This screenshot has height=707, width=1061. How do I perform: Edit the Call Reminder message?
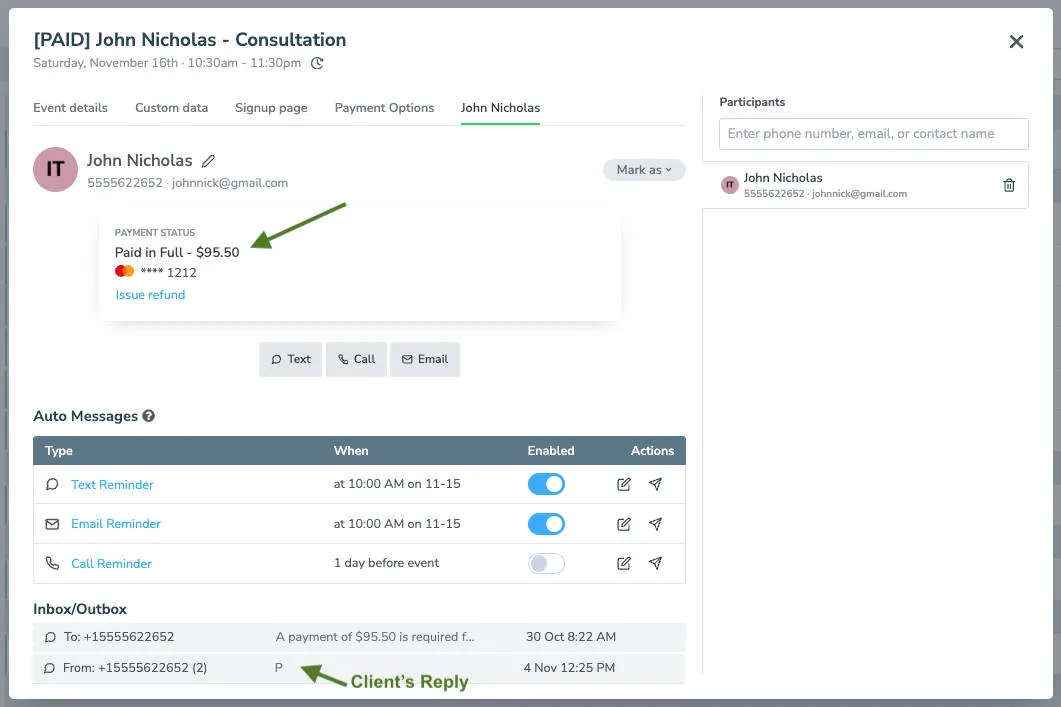(623, 563)
